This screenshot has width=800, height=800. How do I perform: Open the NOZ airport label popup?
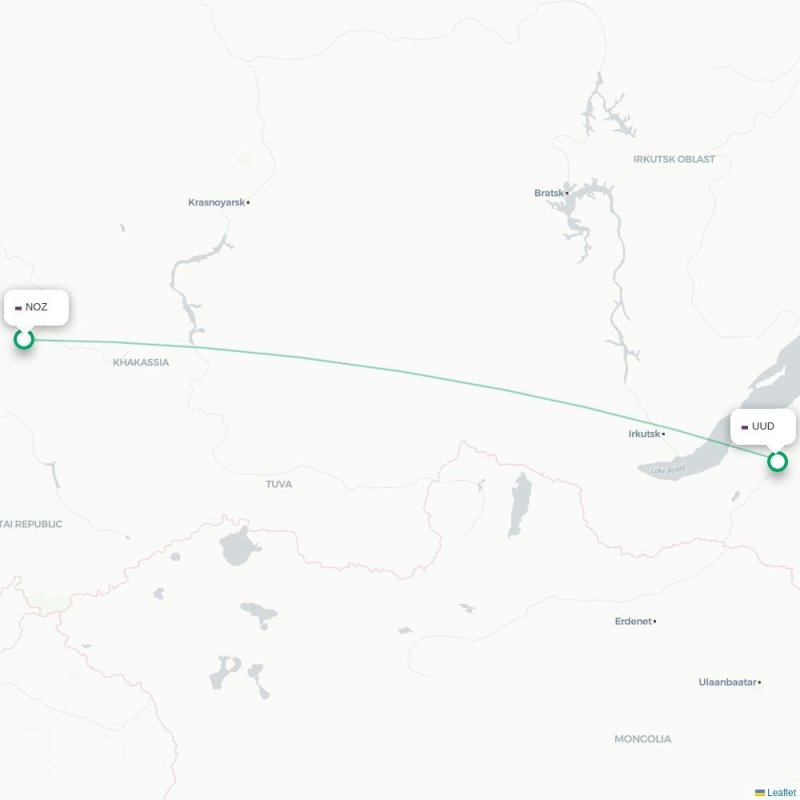click(36, 307)
